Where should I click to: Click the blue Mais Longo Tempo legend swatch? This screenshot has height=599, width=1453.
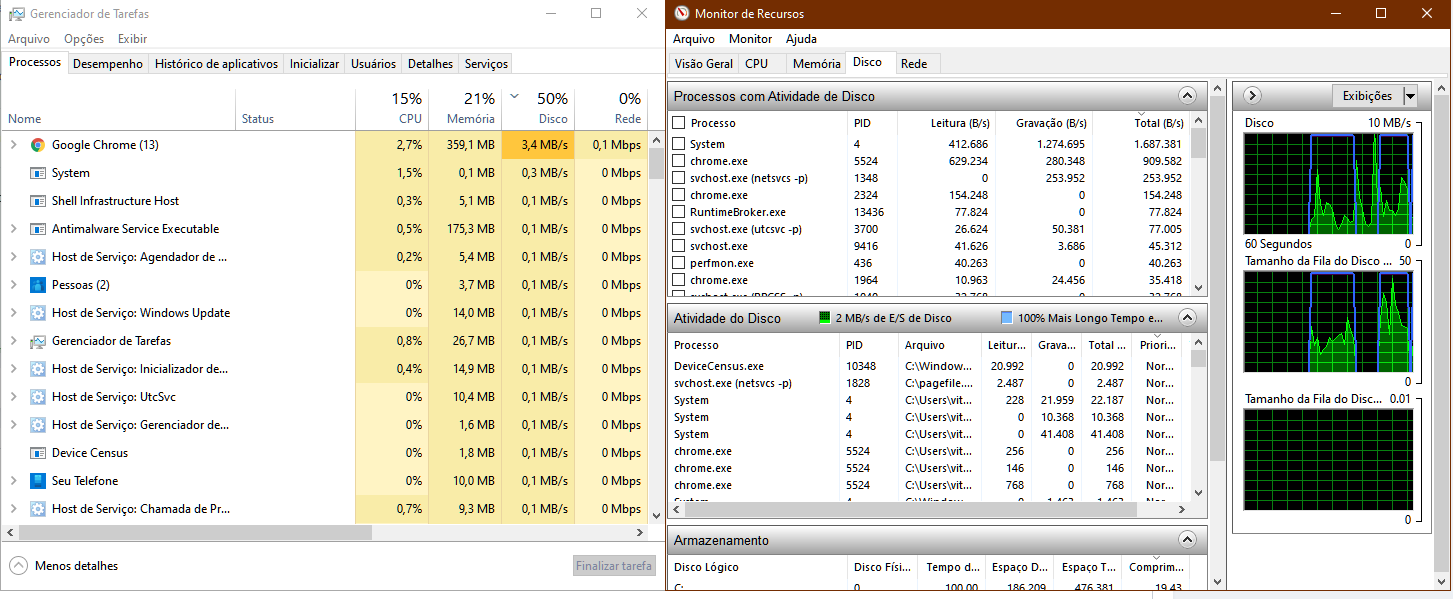(1007, 318)
